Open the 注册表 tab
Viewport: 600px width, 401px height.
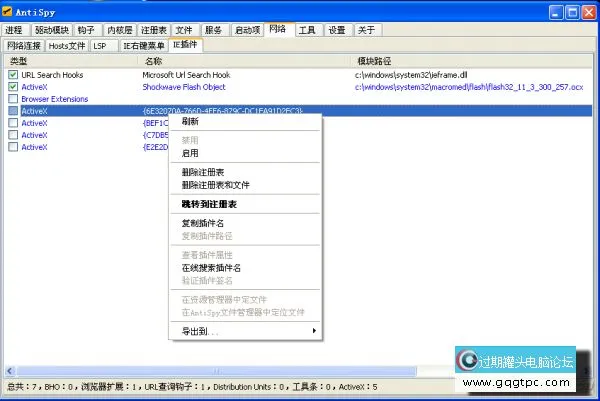tap(153, 30)
